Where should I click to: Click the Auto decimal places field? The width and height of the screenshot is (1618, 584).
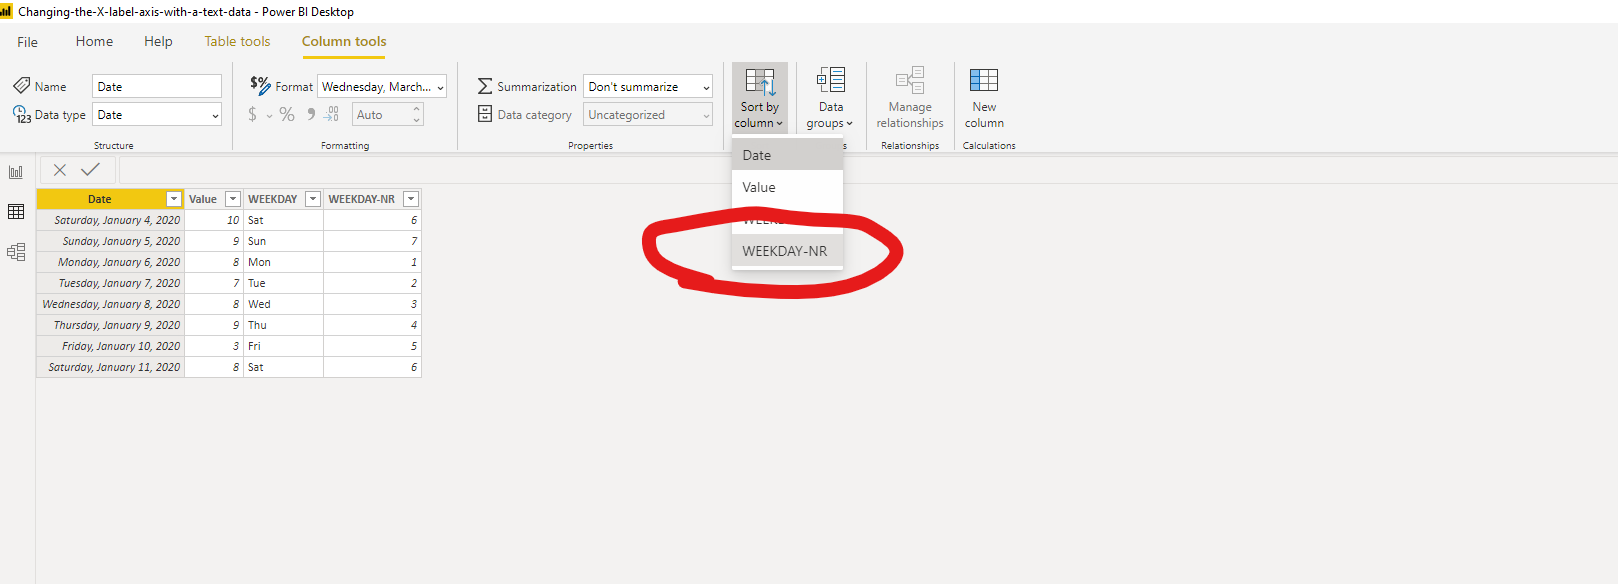point(381,115)
